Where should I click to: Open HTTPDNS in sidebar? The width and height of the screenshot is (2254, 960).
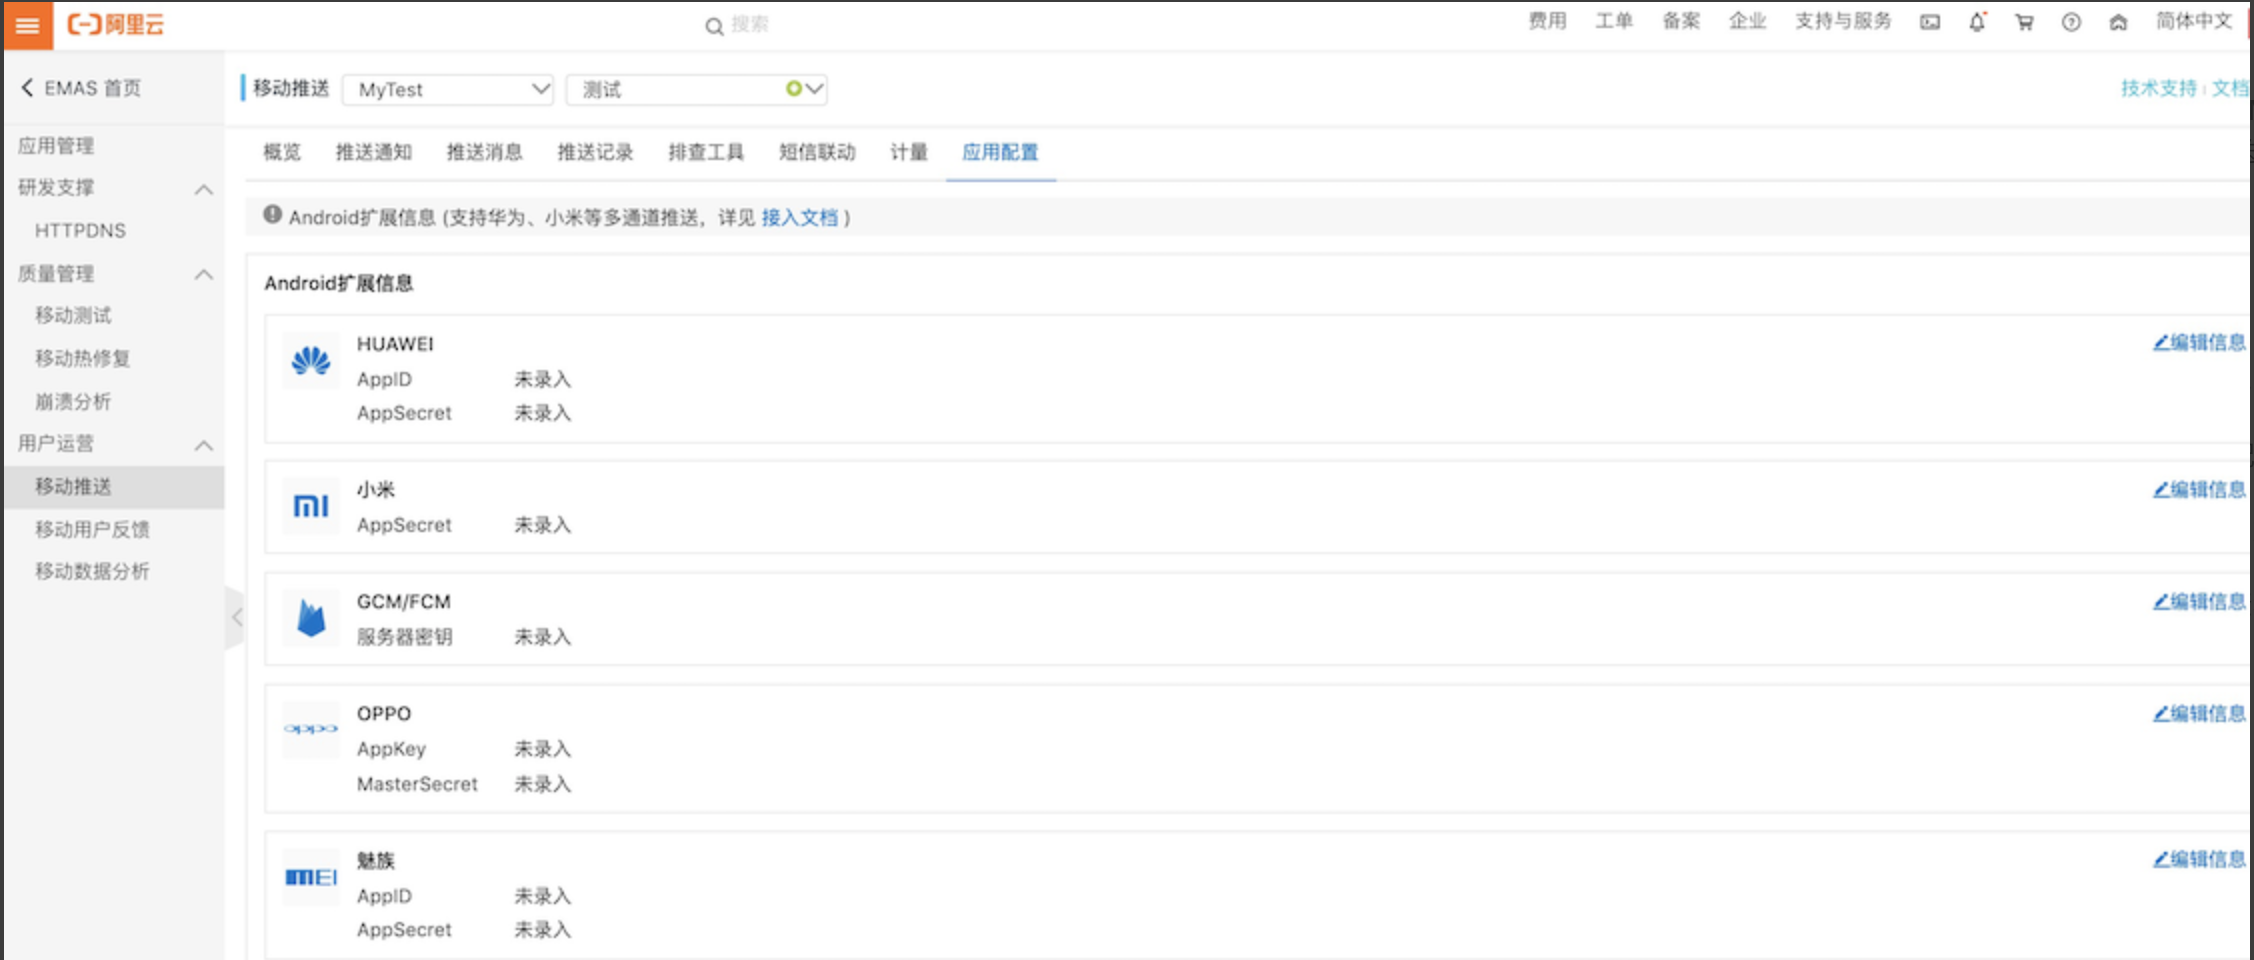80,231
